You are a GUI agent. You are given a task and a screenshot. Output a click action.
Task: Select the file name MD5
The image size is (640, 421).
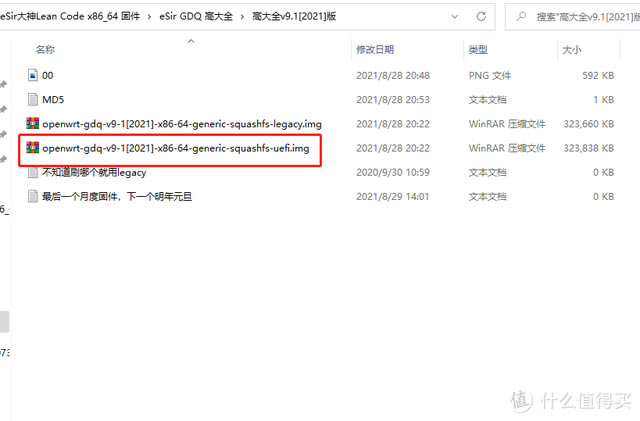pos(53,100)
